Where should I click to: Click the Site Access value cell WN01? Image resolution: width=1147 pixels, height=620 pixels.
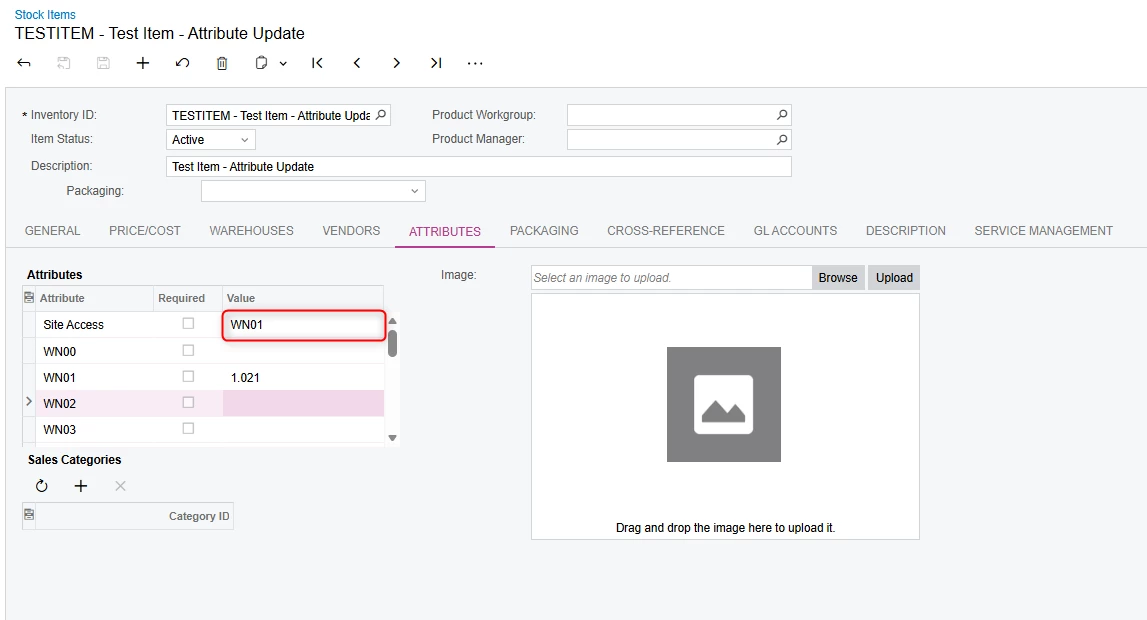coord(304,325)
